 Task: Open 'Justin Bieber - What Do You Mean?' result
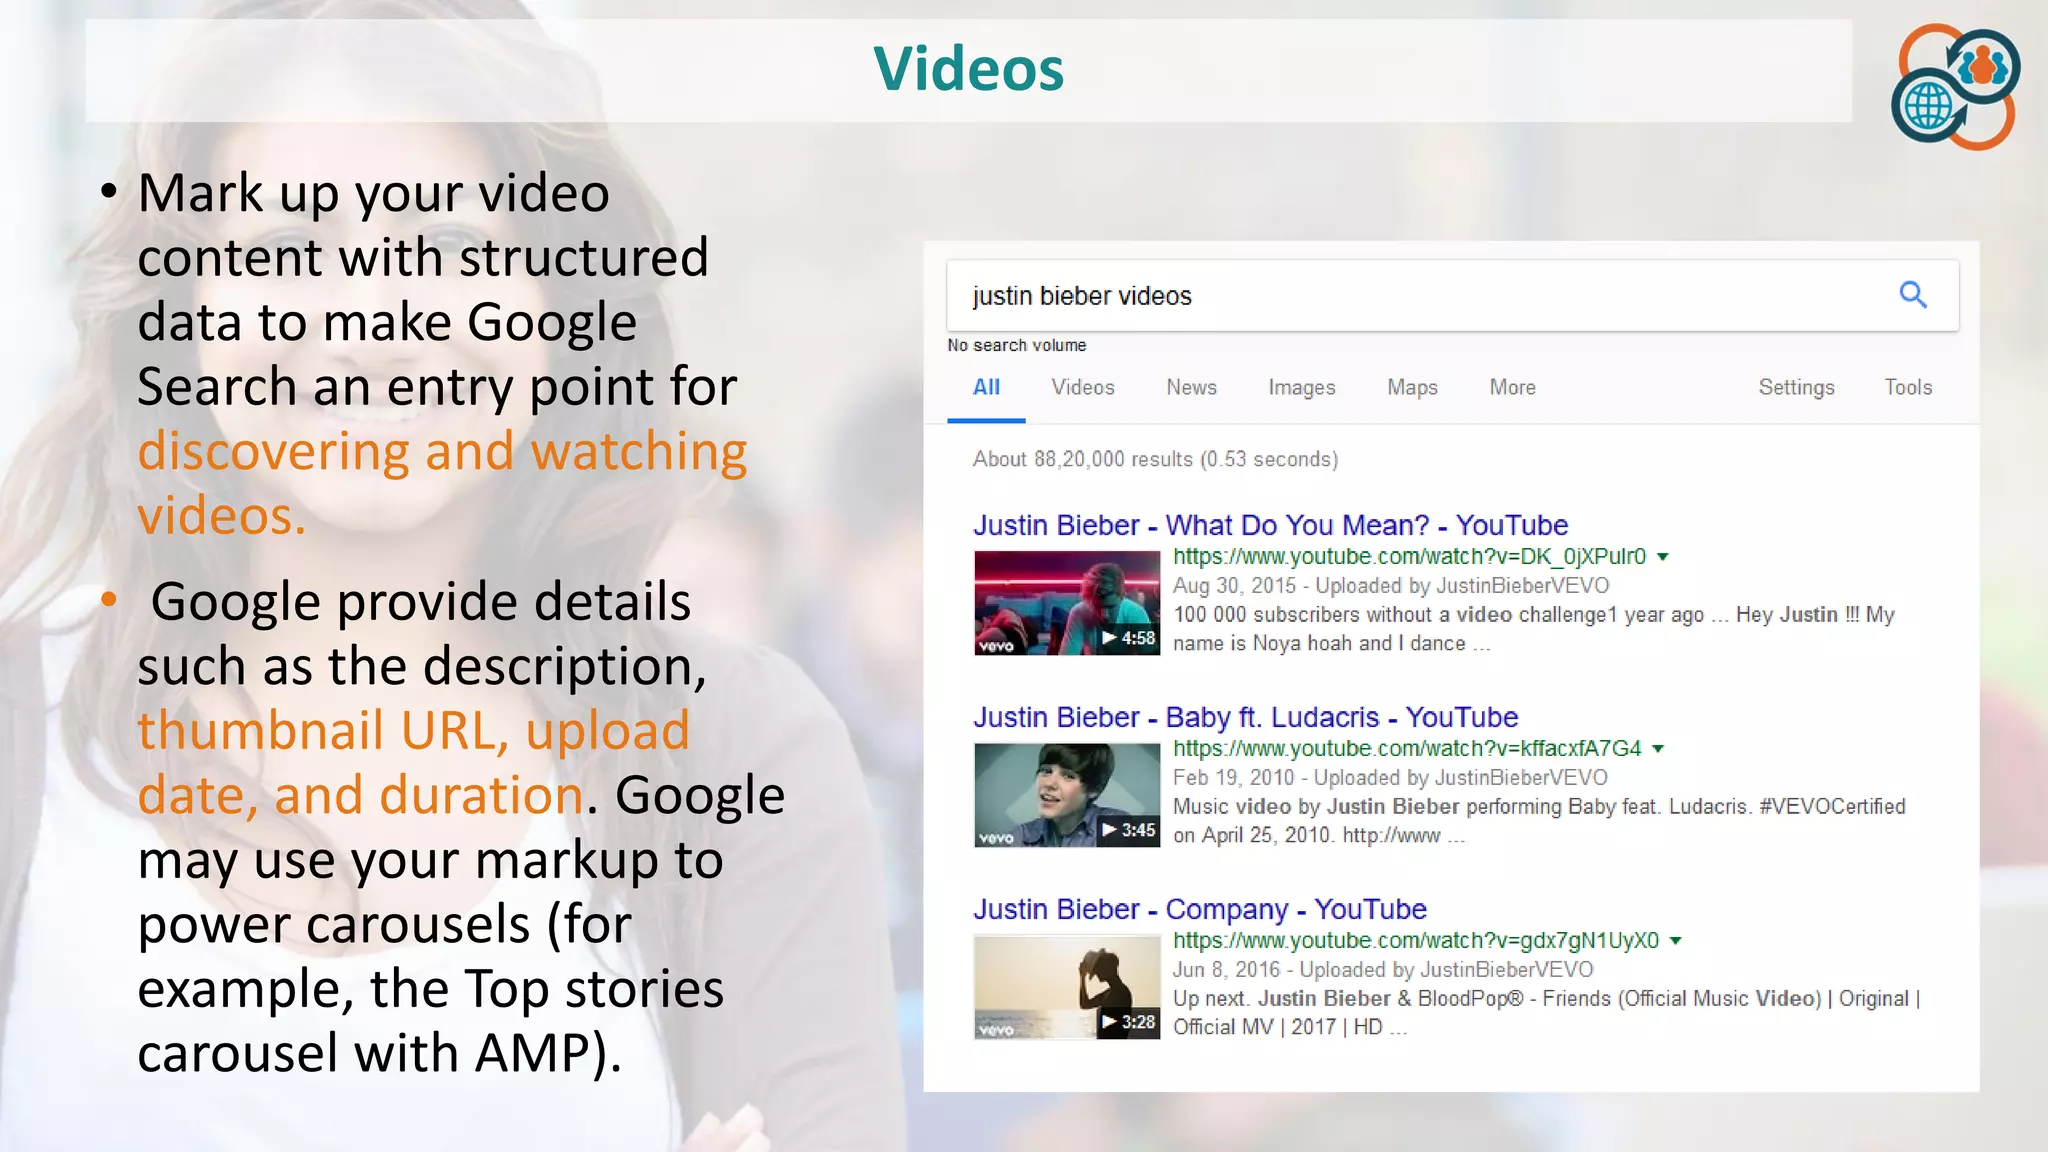tap(1270, 526)
